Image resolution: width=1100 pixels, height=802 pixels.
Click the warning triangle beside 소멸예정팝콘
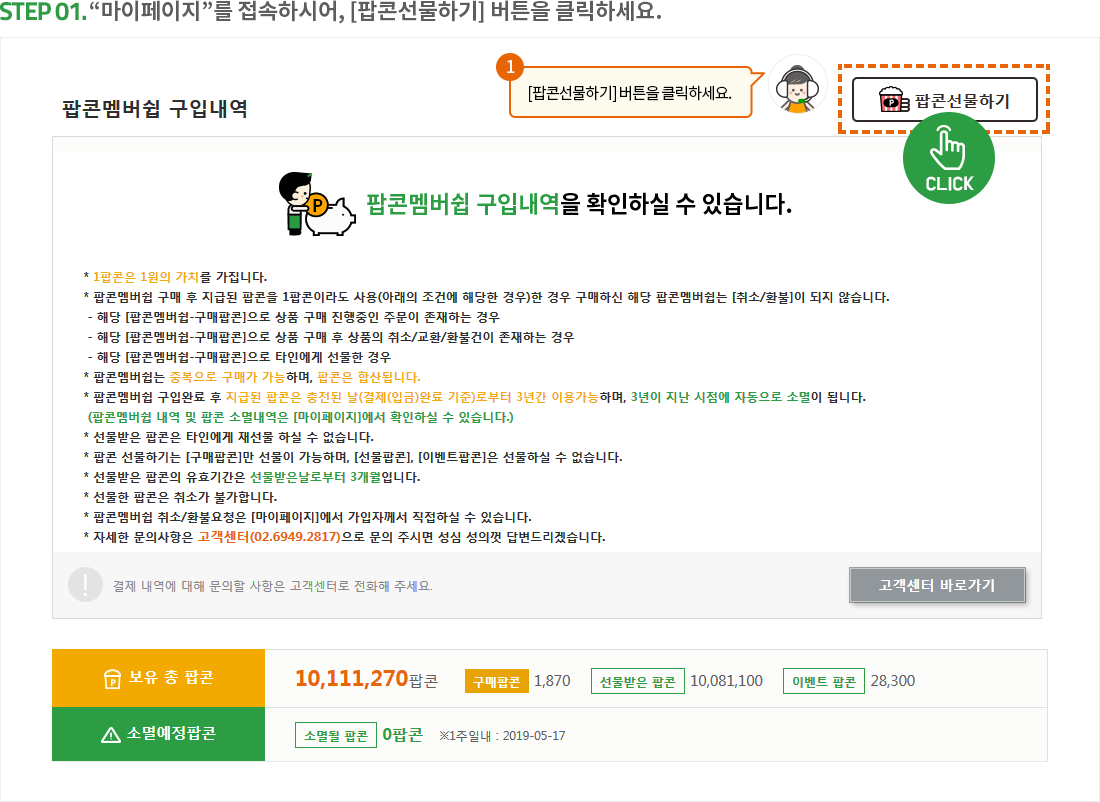tap(111, 735)
